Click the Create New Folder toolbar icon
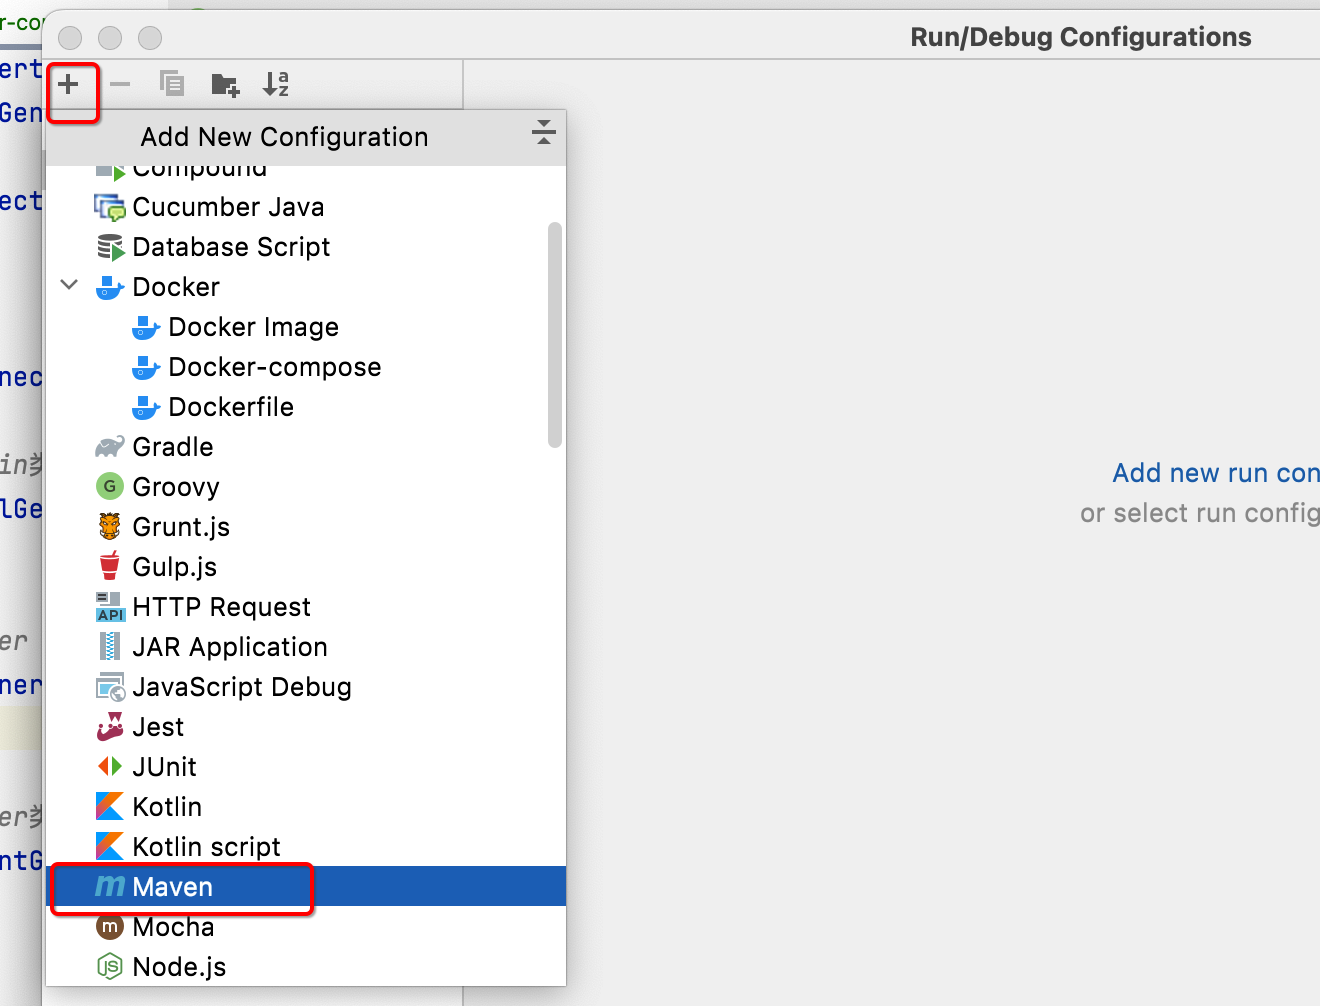This screenshot has height=1006, width=1320. (x=225, y=85)
